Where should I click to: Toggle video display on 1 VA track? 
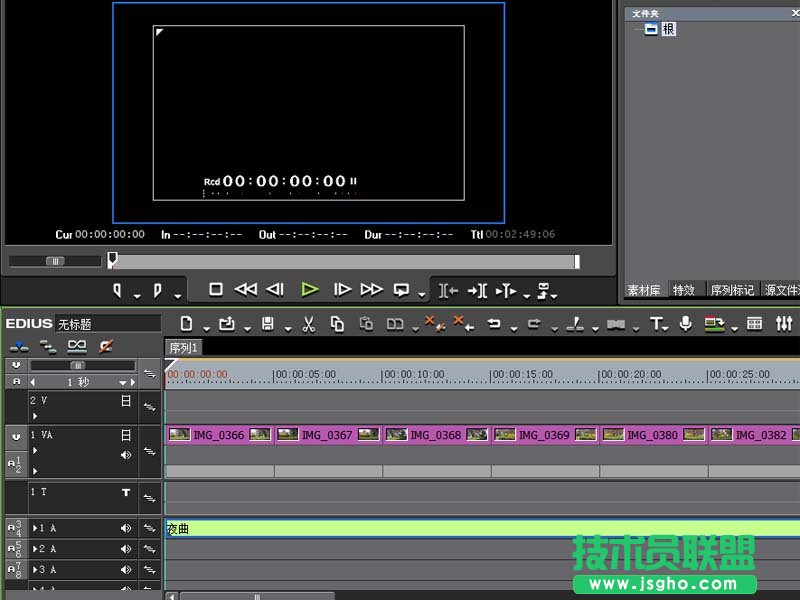(x=126, y=435)
